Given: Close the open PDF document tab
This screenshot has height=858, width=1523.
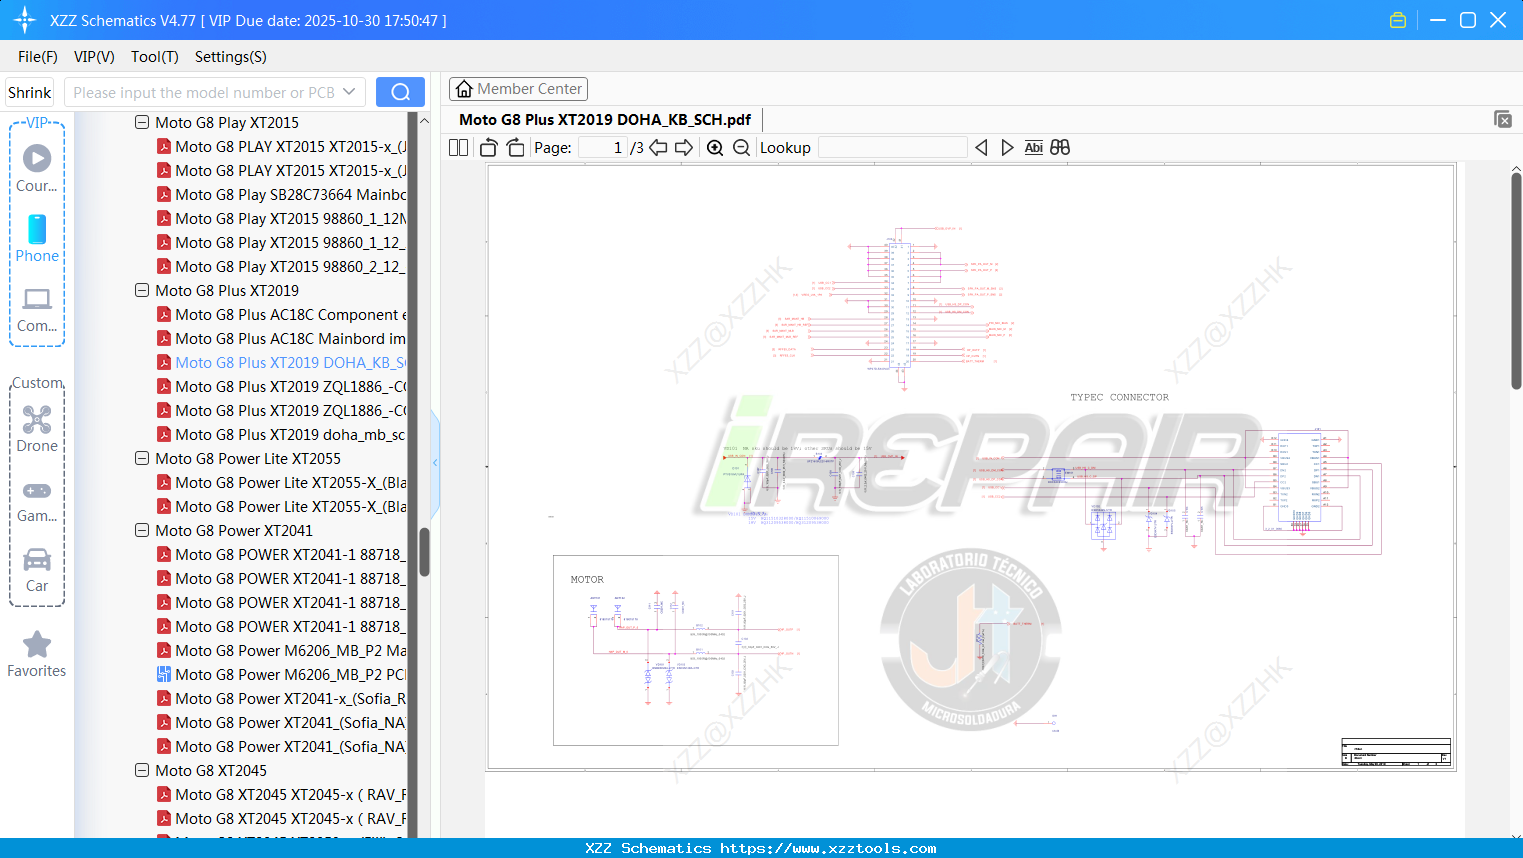Looking at the screenshot, I should [x=1503, y=119].
